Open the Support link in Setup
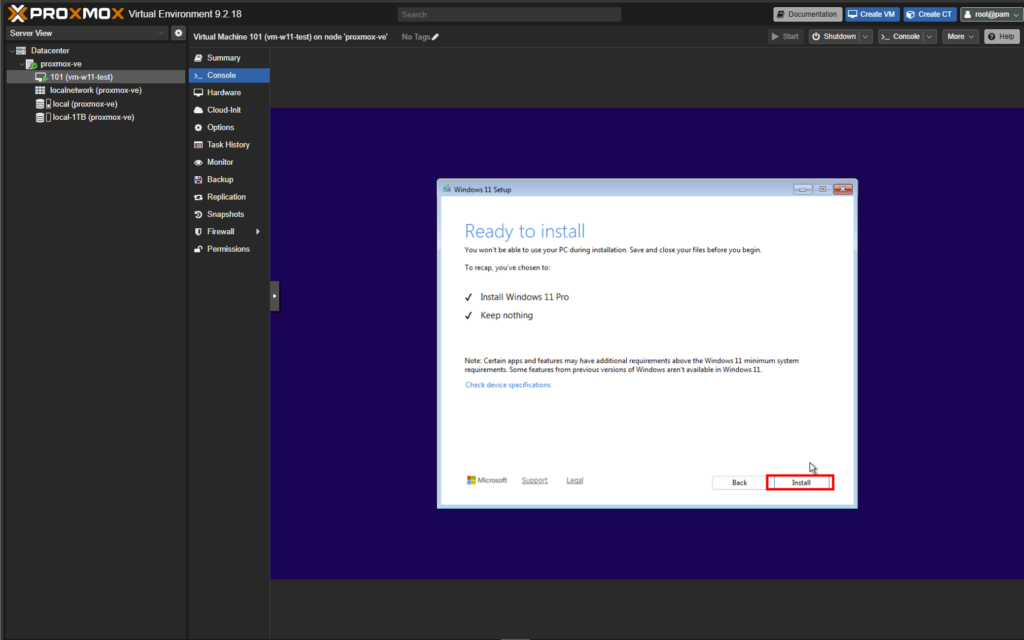Screen dimensions: 1024x640 click(x=534, y=480)
